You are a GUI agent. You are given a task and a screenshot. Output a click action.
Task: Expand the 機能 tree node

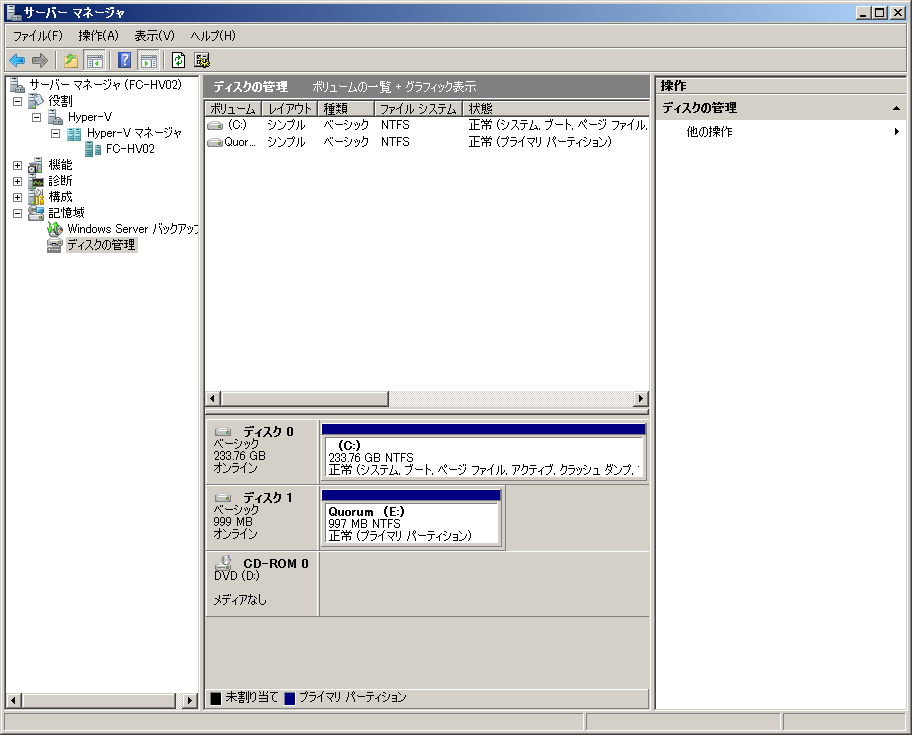point(17,165)
